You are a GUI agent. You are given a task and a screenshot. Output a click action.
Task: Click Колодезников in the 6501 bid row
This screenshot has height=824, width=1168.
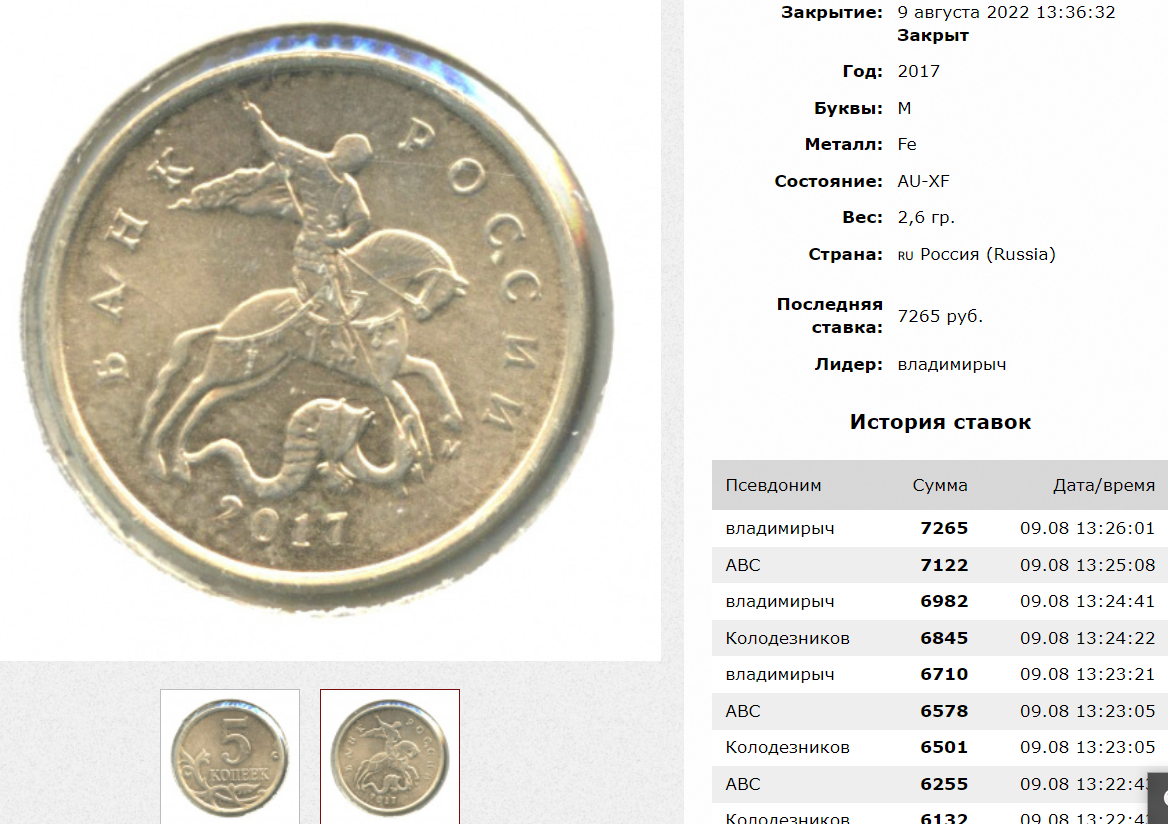(x=787, y=748)
